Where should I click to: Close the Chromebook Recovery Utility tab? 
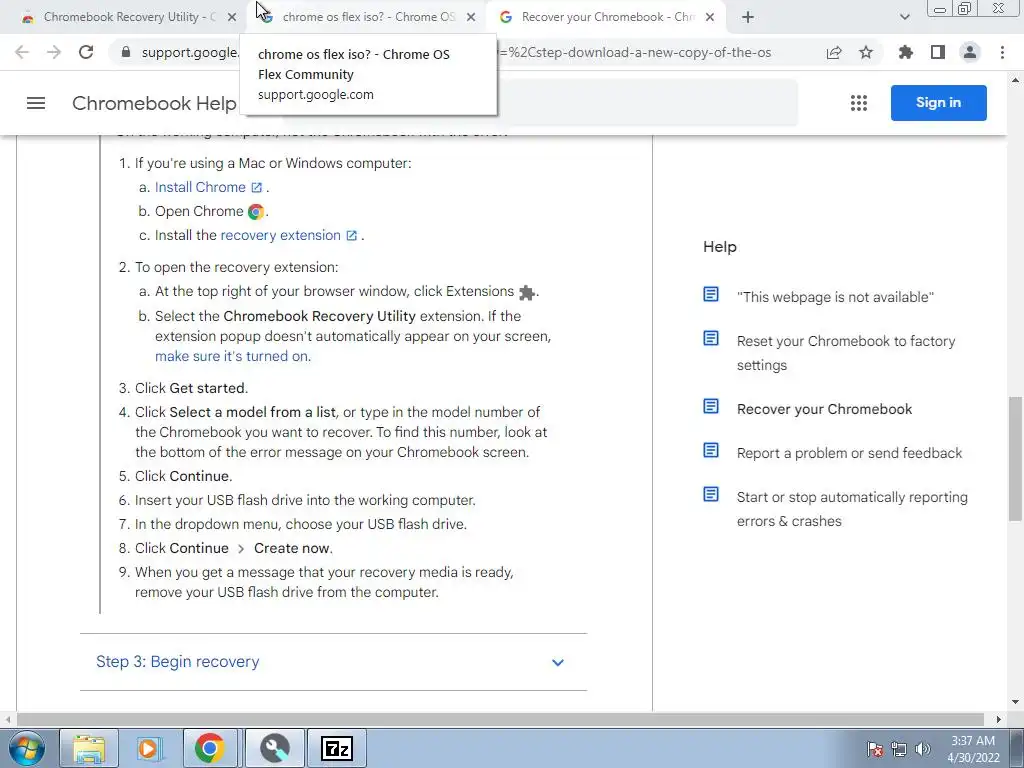pos(232,18)
